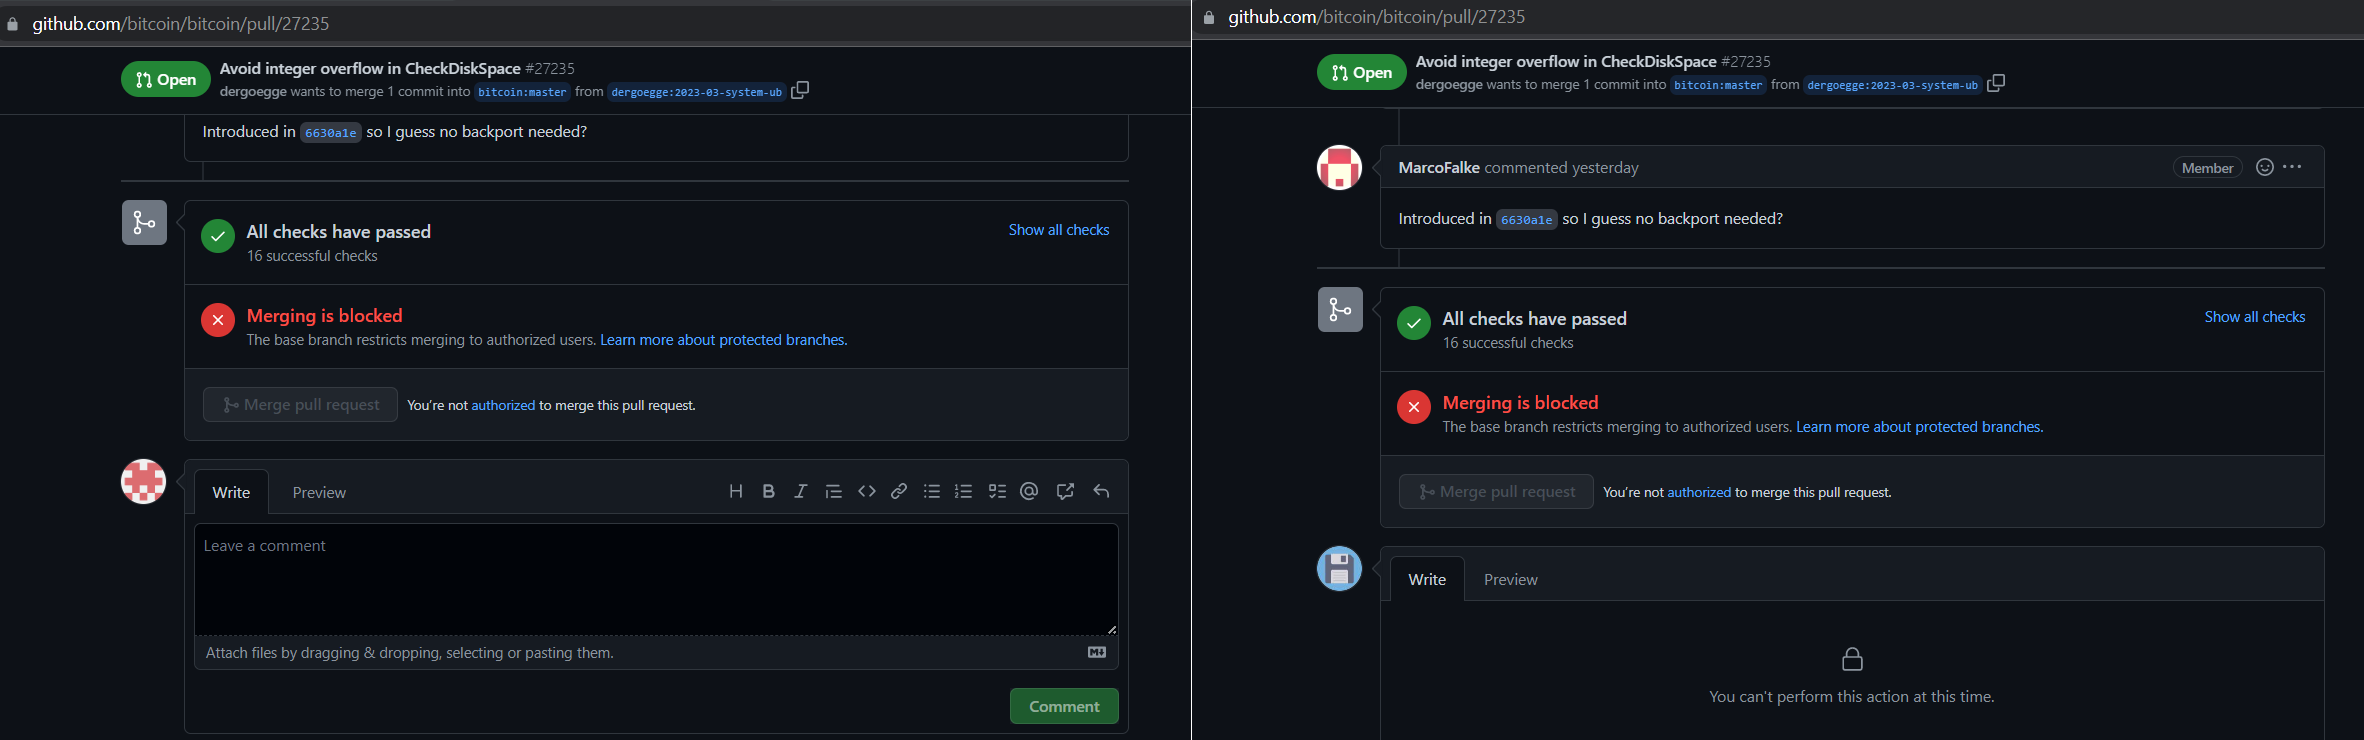Click bitcoin:master branch in left window
The image size is (2364, 740).
[522, 92]
